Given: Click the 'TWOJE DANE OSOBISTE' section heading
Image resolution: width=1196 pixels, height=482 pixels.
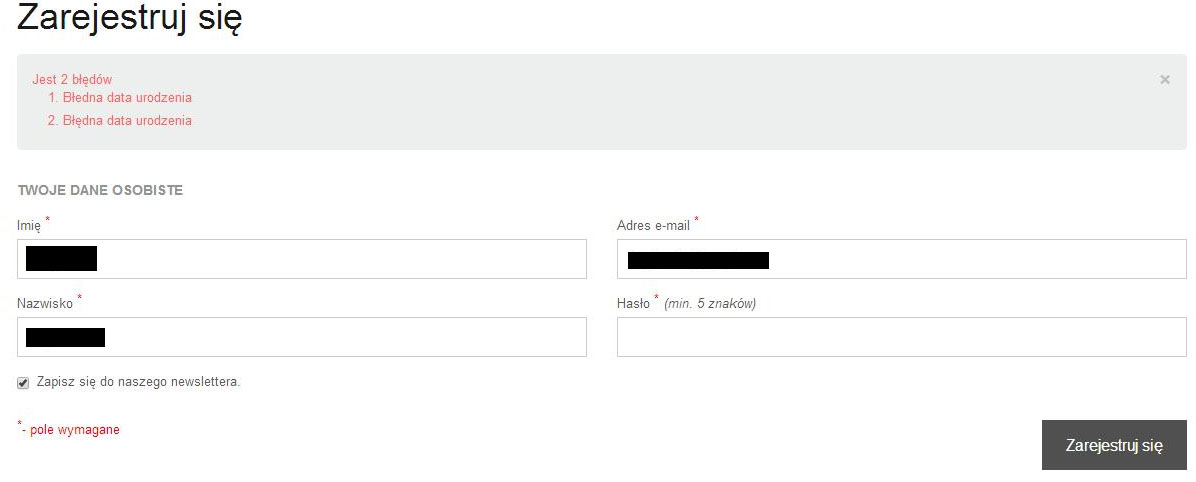Looking at the screenshot, I should (100, 190).
